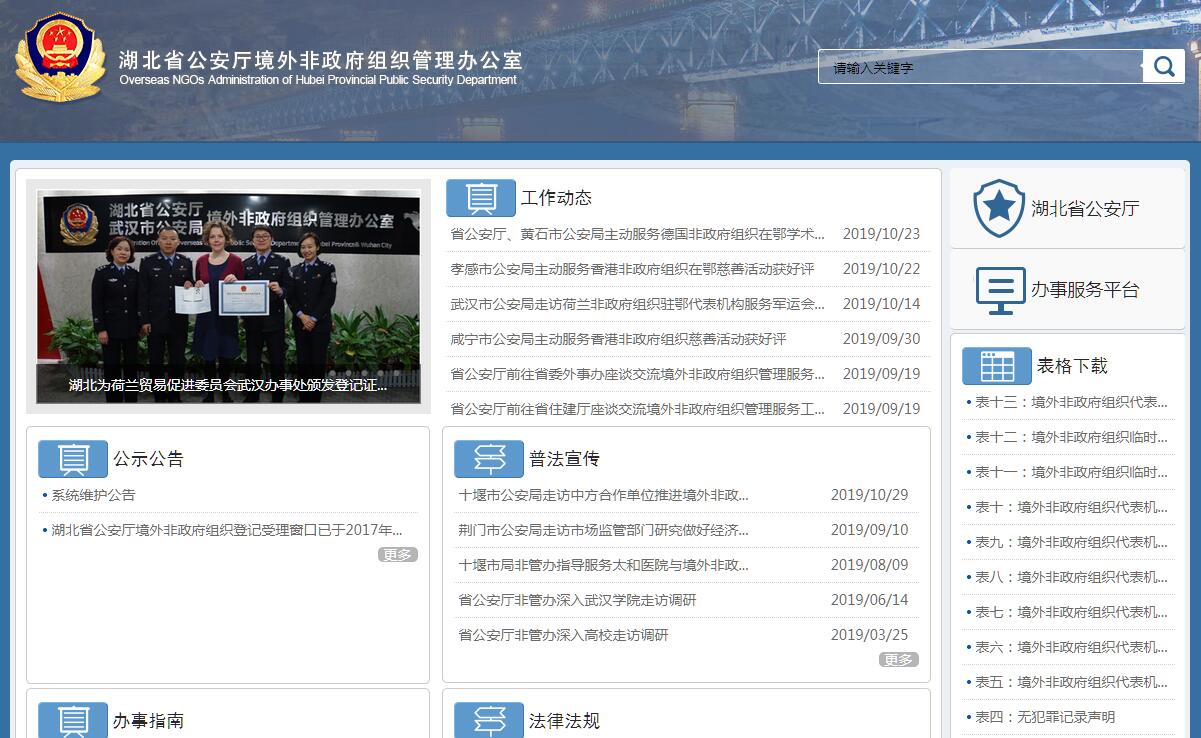Image resolution: width=1201 pixels, height=738 pixels.
Task: Click the 办事指南 section icon
Action: 72,720
